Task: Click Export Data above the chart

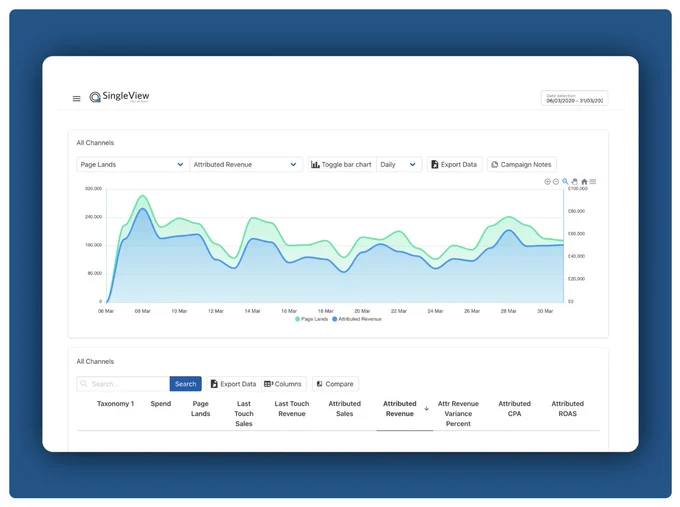Action: click(454, 165)
